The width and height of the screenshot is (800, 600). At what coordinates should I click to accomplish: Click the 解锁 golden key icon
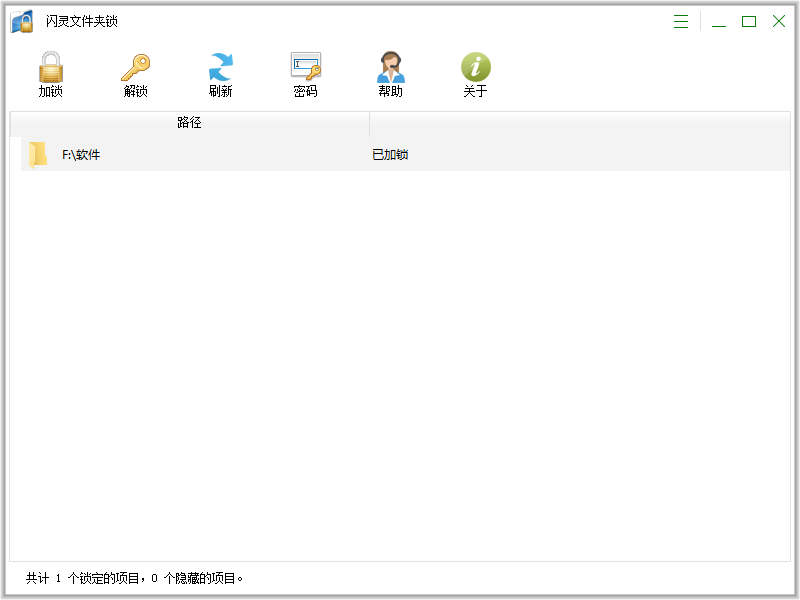(135, 68)
